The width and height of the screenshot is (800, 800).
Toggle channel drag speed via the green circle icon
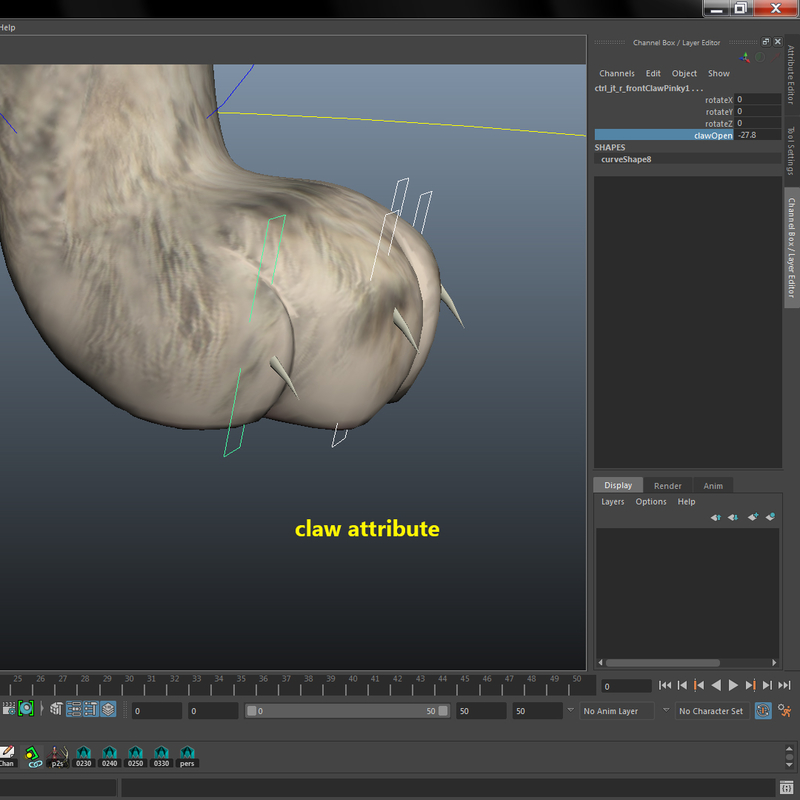pyautogui.click(x=761, y=58)
